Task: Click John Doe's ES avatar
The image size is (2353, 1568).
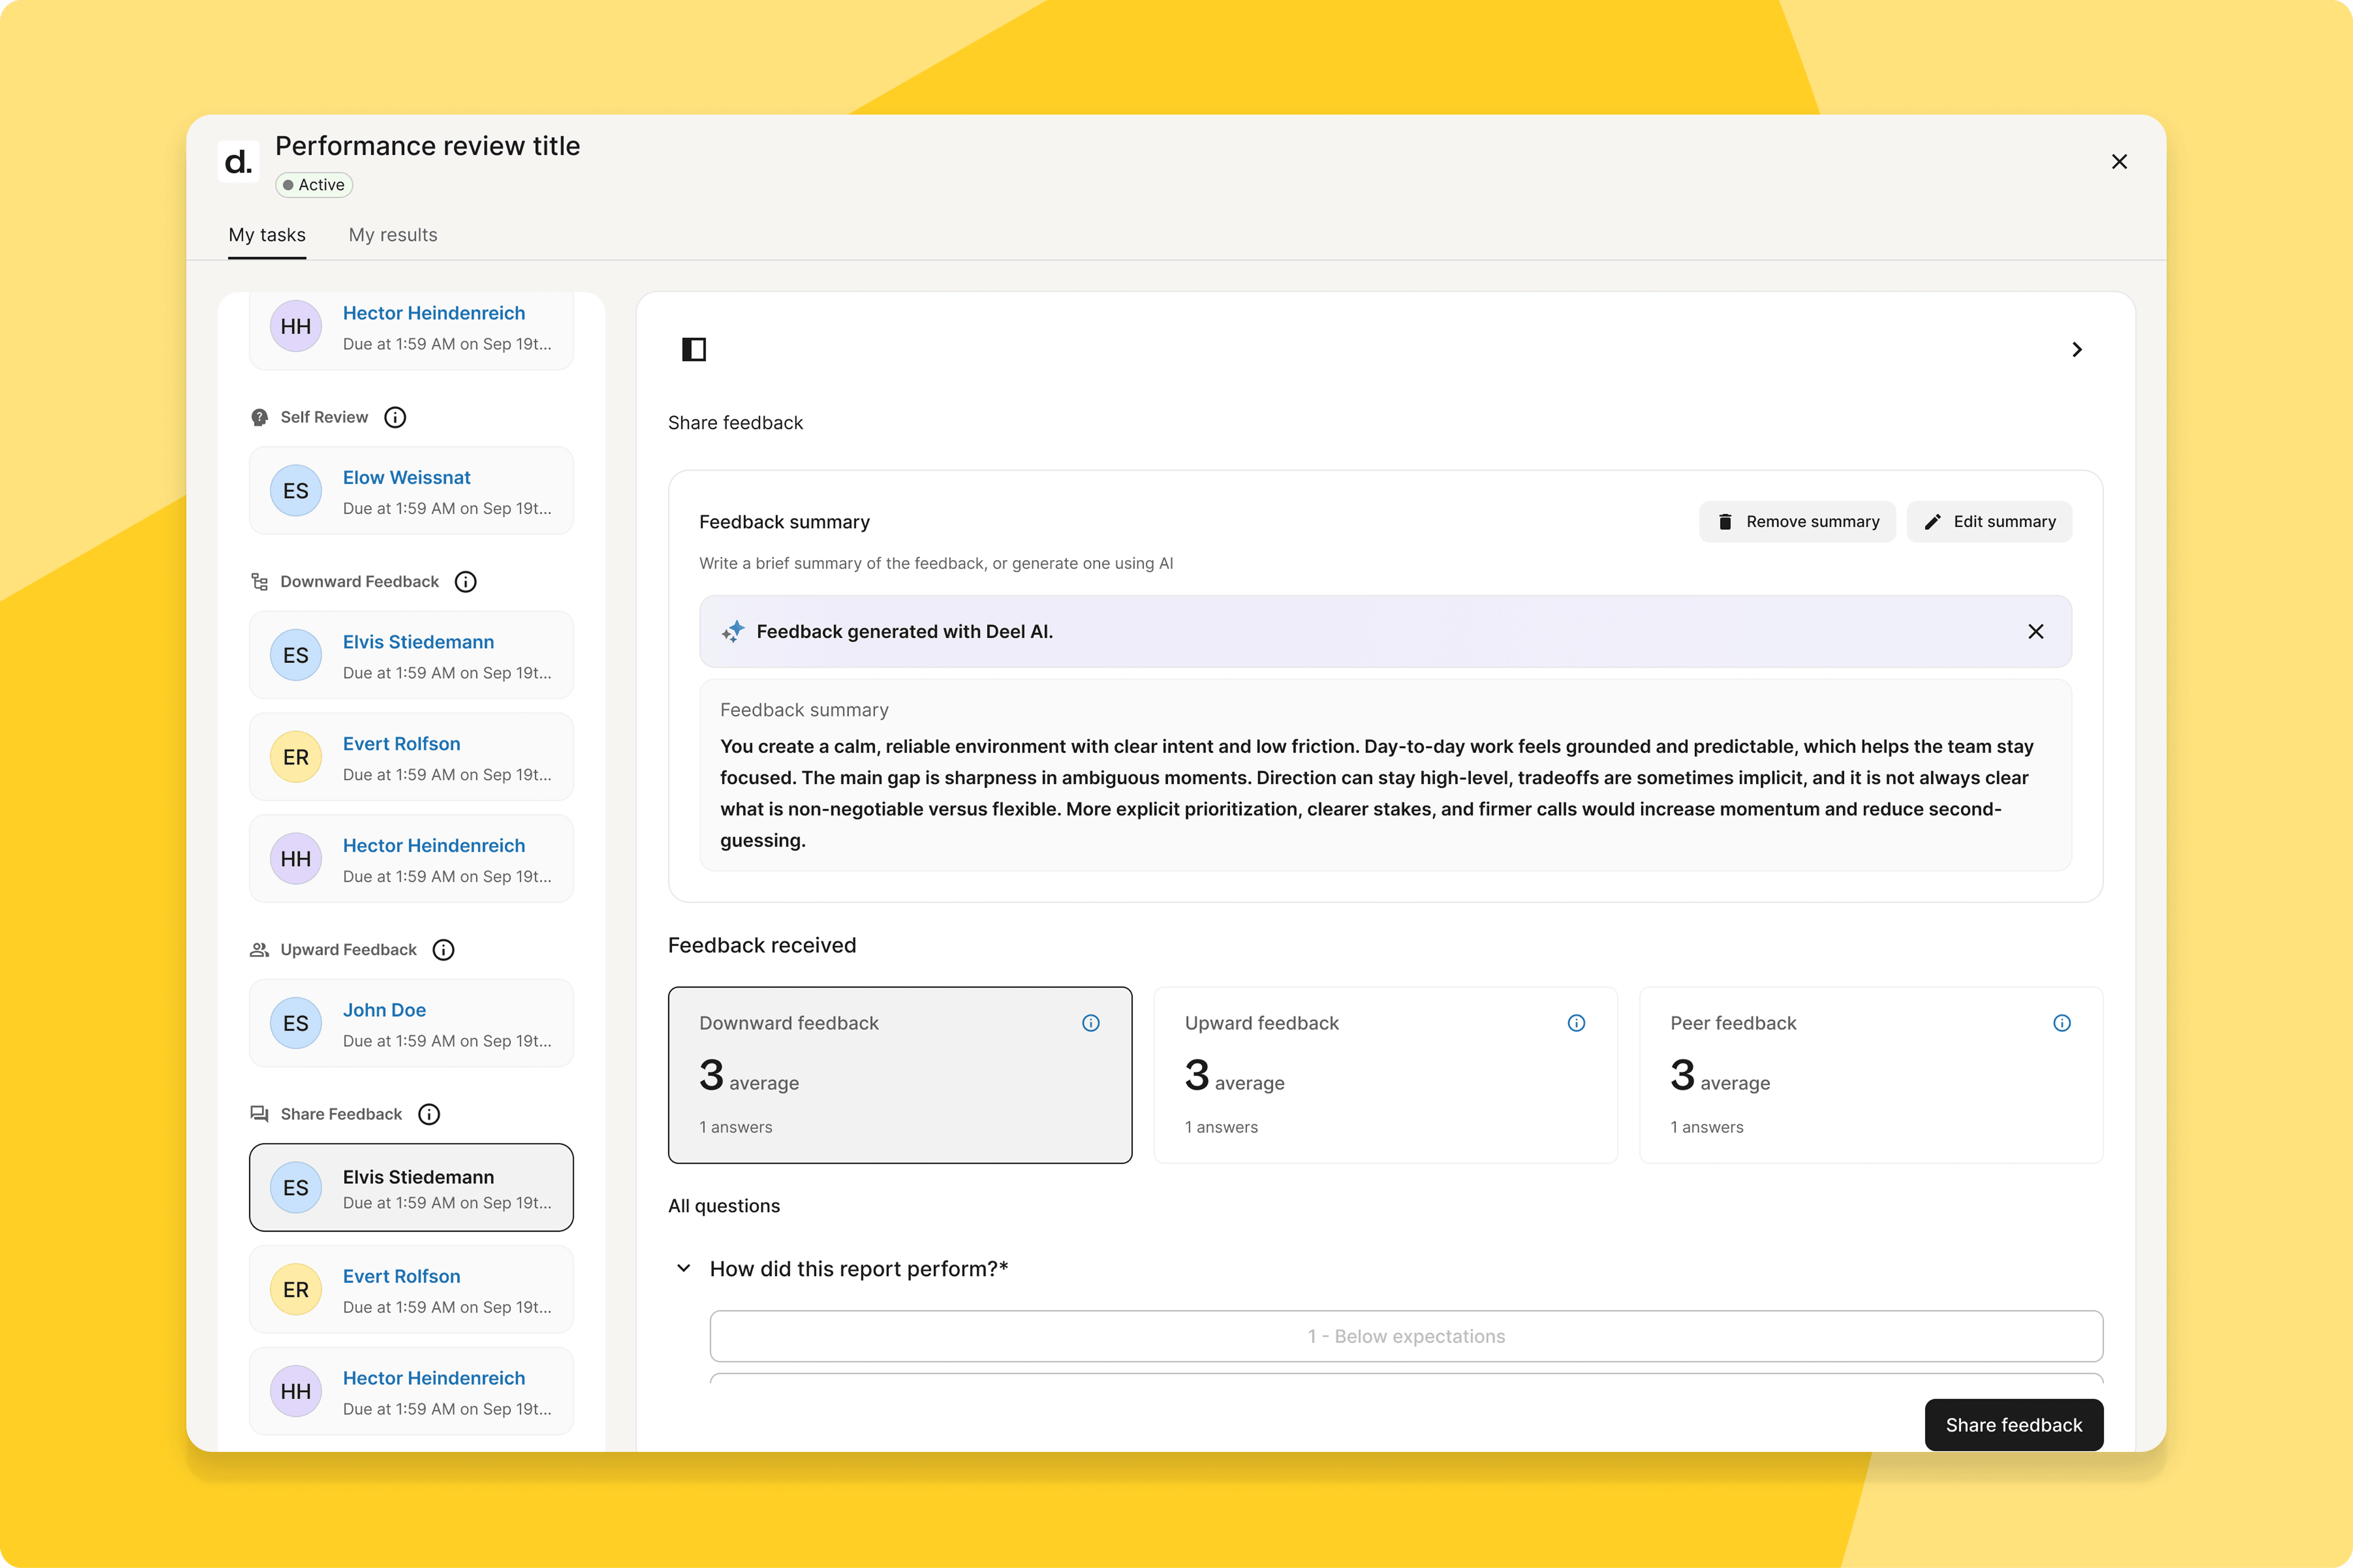Action: (296, 1024)
